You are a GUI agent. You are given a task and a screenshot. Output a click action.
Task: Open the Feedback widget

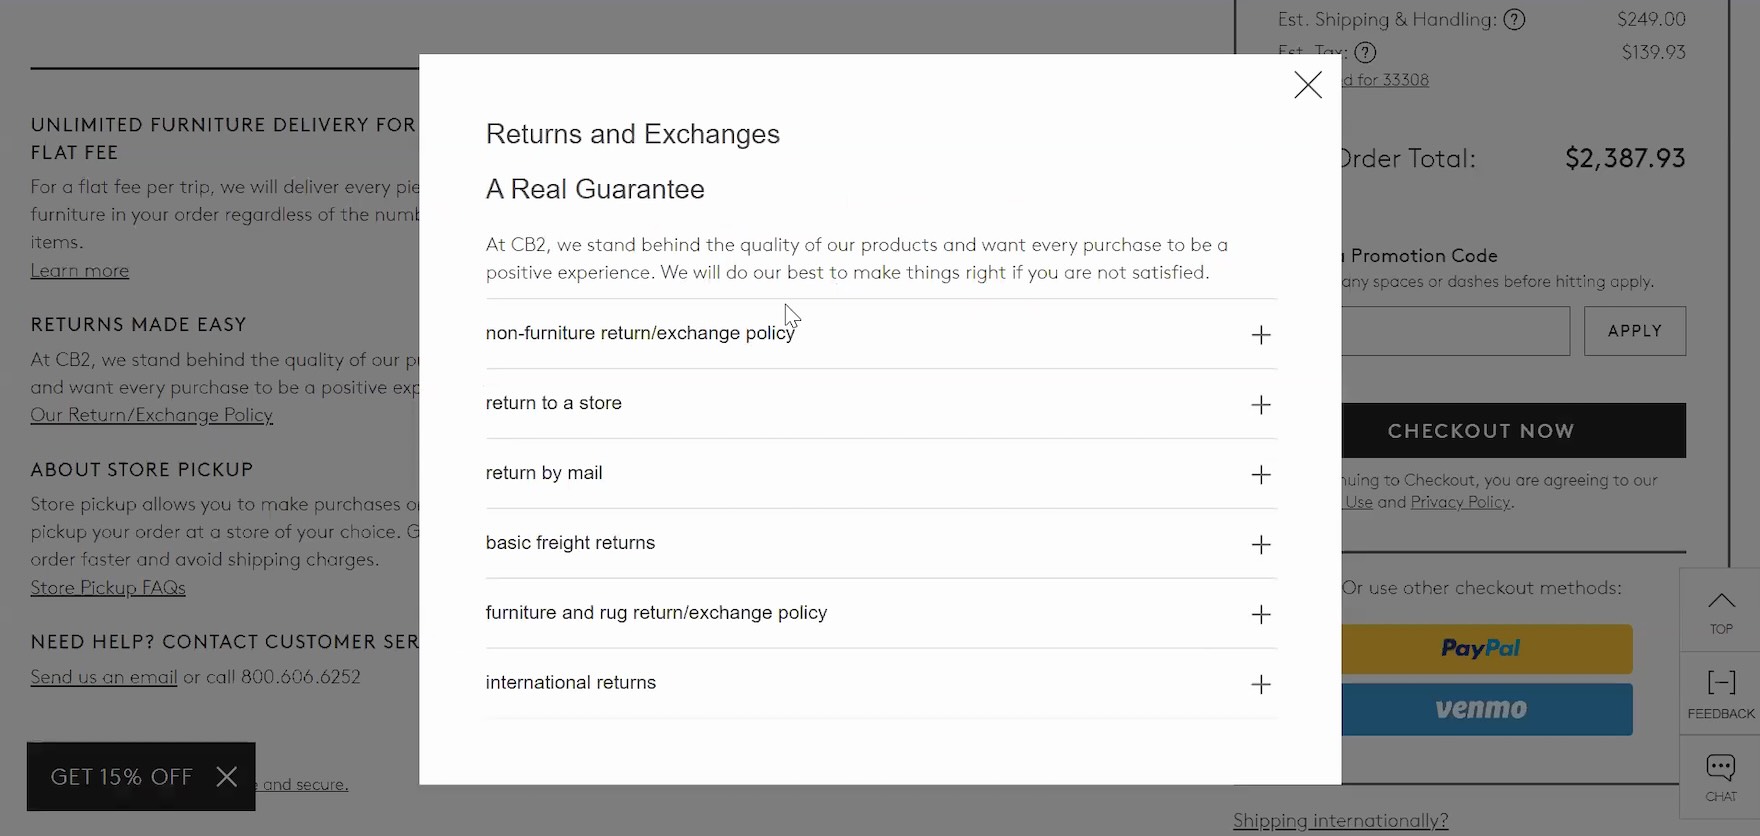coord(1720,694)
